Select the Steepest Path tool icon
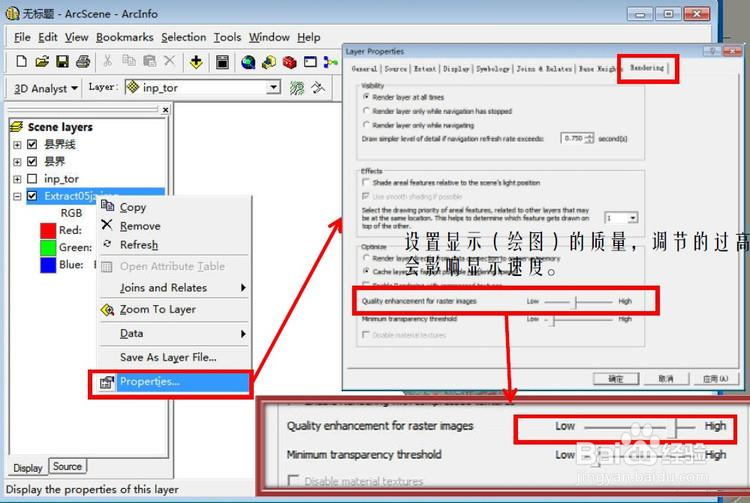This screenshot has width=750, height=503. (x=318, y=88)
